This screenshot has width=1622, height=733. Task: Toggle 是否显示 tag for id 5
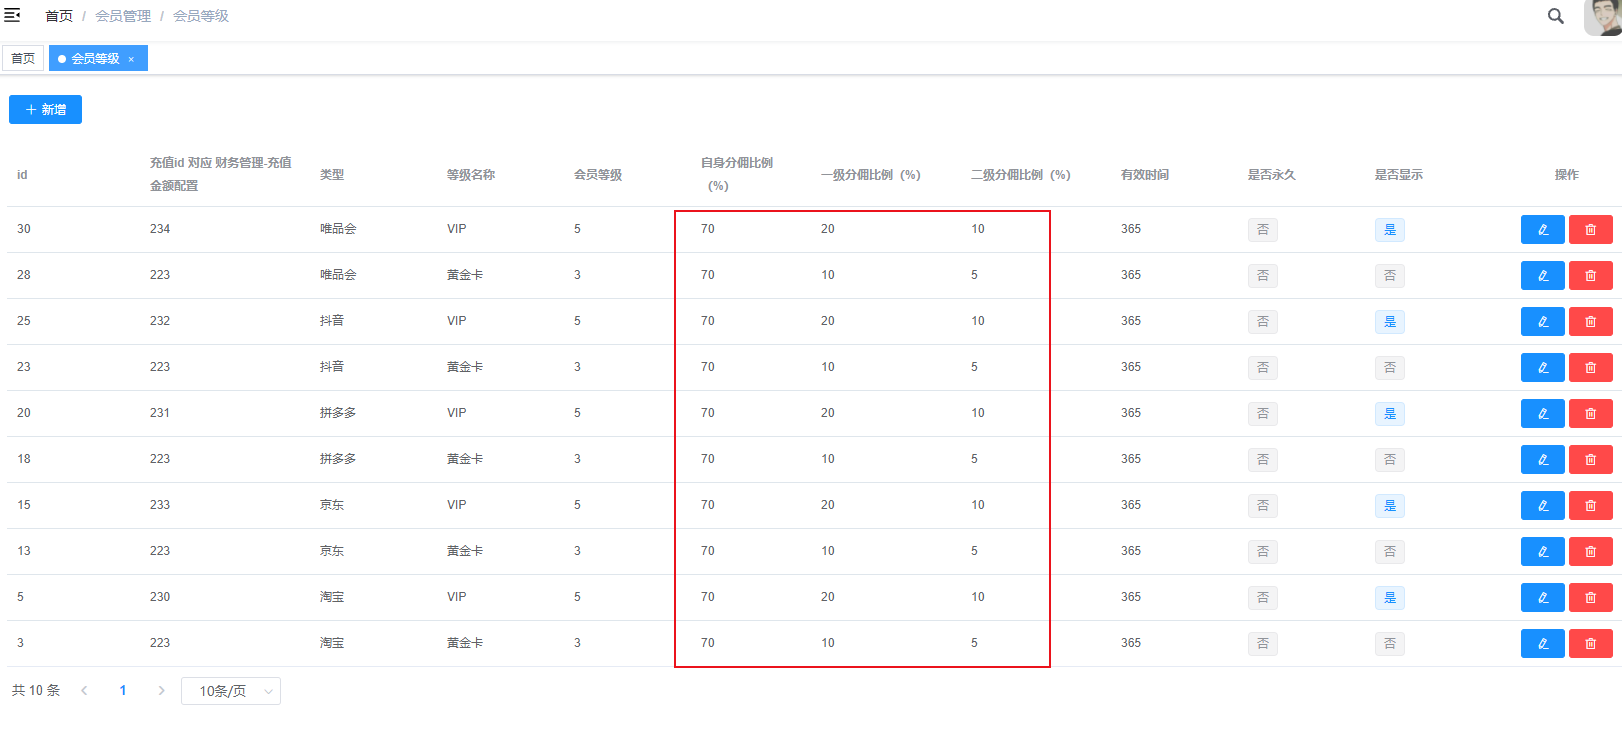click(1389, 598)
